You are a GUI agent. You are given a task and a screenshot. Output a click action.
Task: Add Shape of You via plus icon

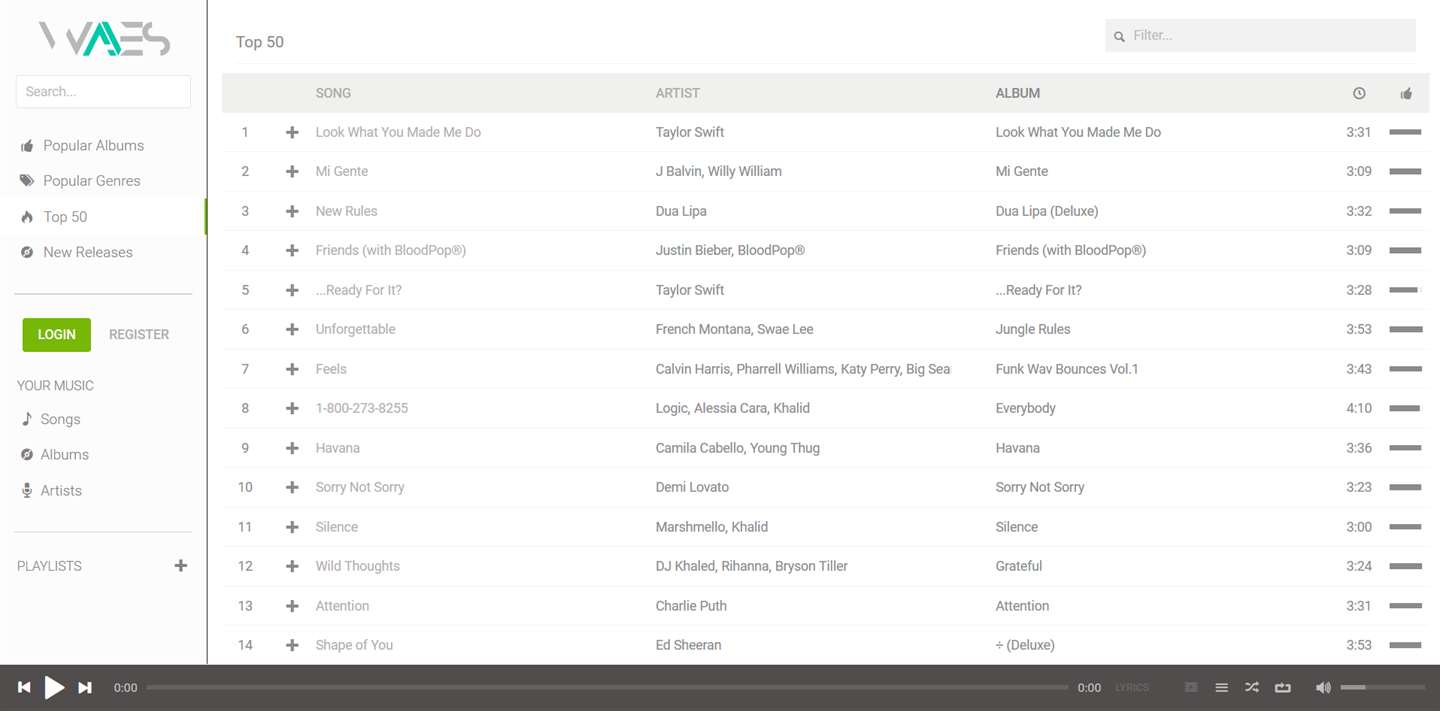tap(292, 645)
